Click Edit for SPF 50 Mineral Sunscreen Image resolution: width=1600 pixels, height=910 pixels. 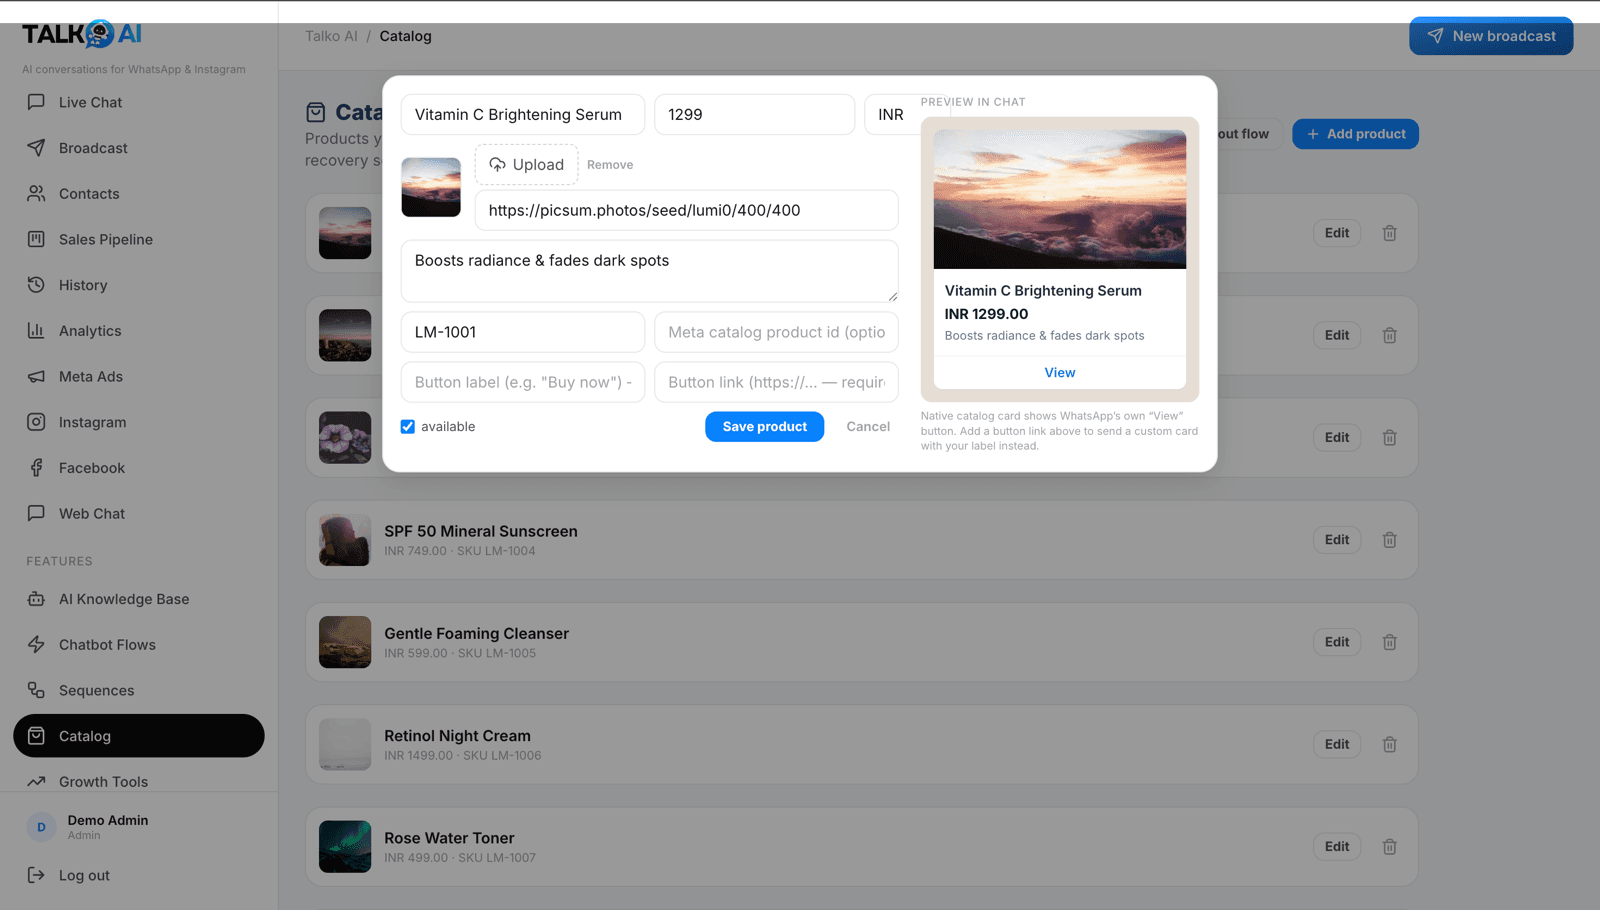pos(1337,540)
